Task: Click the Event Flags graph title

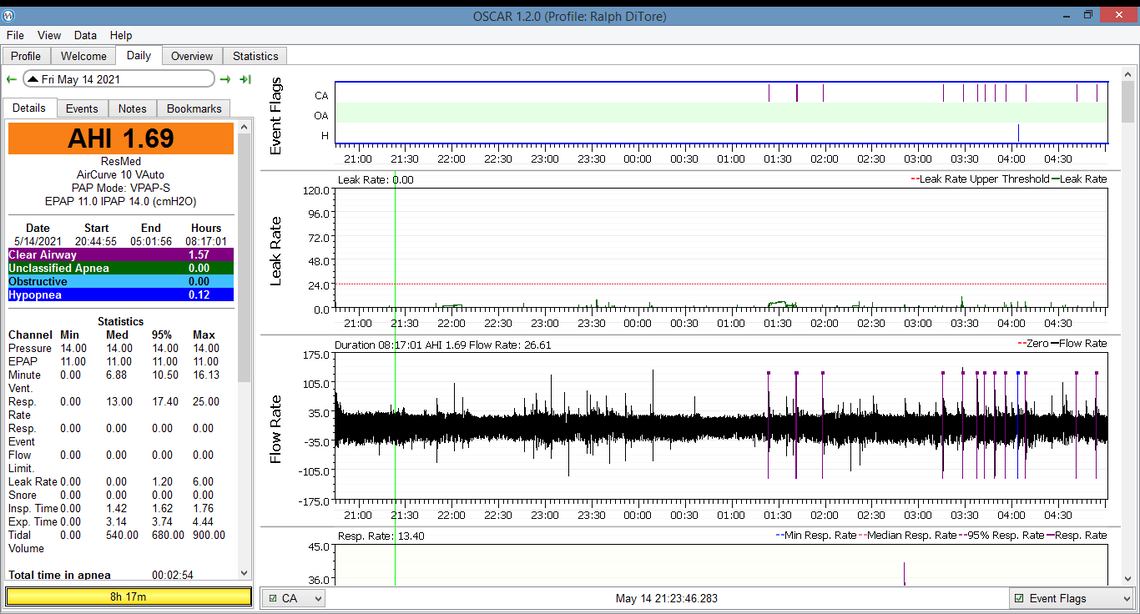Action: tap(276, 116)
